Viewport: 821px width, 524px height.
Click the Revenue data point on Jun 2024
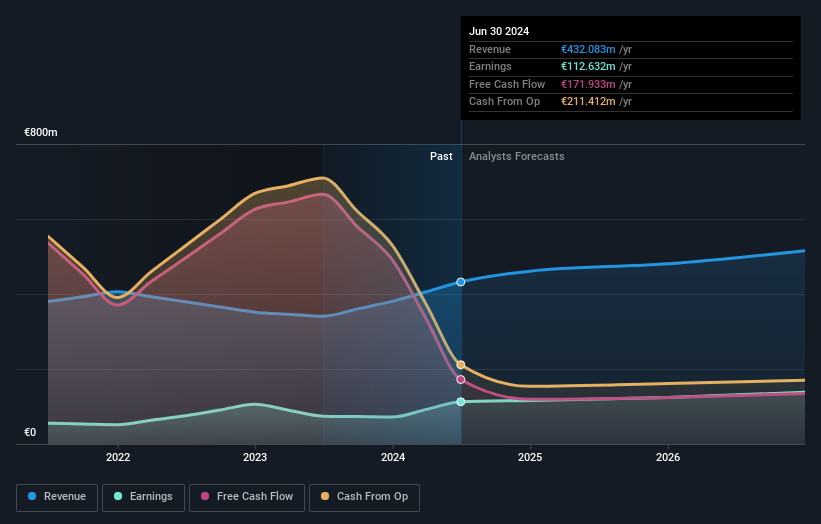(461, 282)
